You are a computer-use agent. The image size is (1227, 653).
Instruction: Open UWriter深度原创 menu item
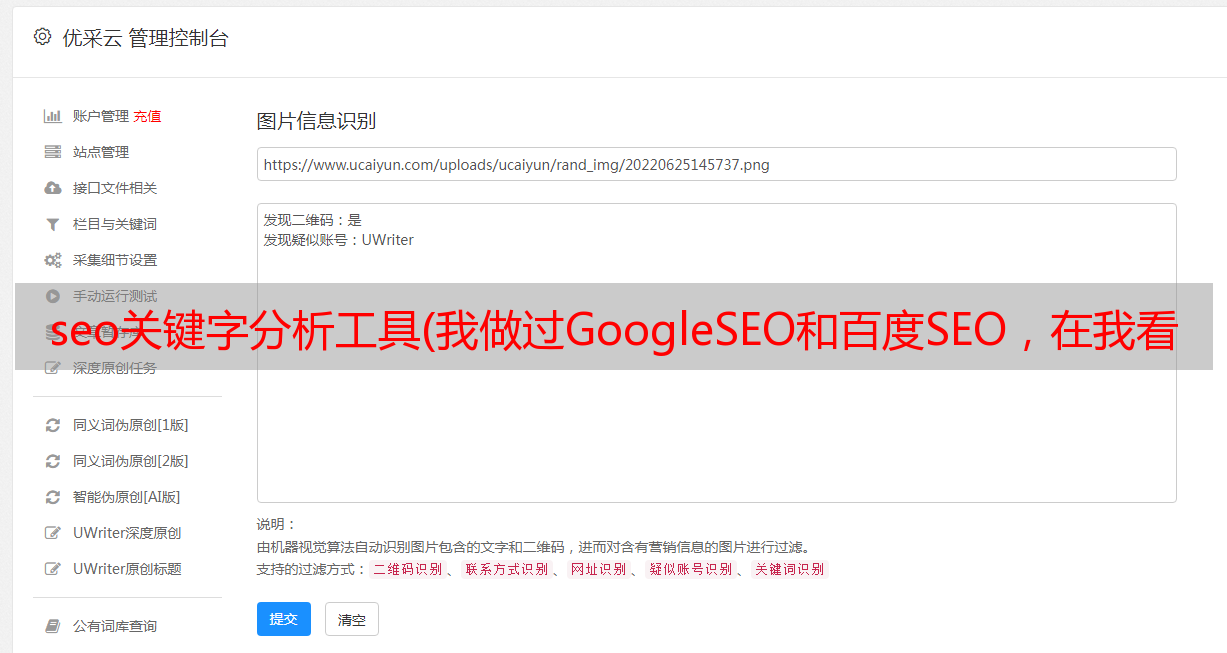(127, 533)
